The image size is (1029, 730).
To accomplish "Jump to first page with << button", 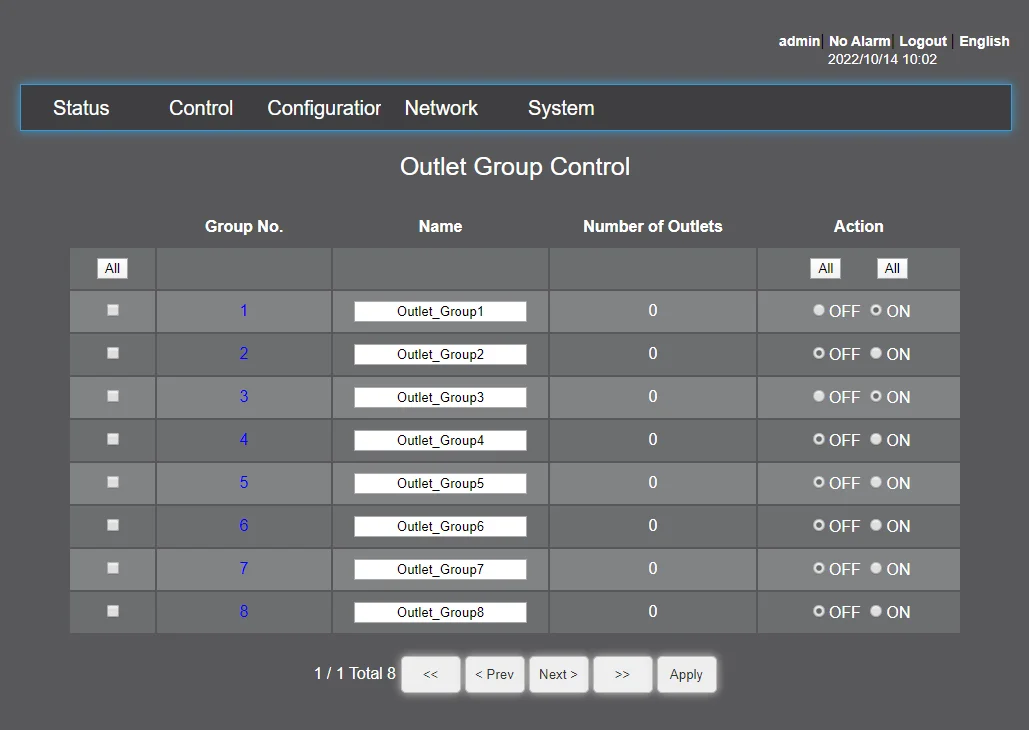I will coord(430,674).
